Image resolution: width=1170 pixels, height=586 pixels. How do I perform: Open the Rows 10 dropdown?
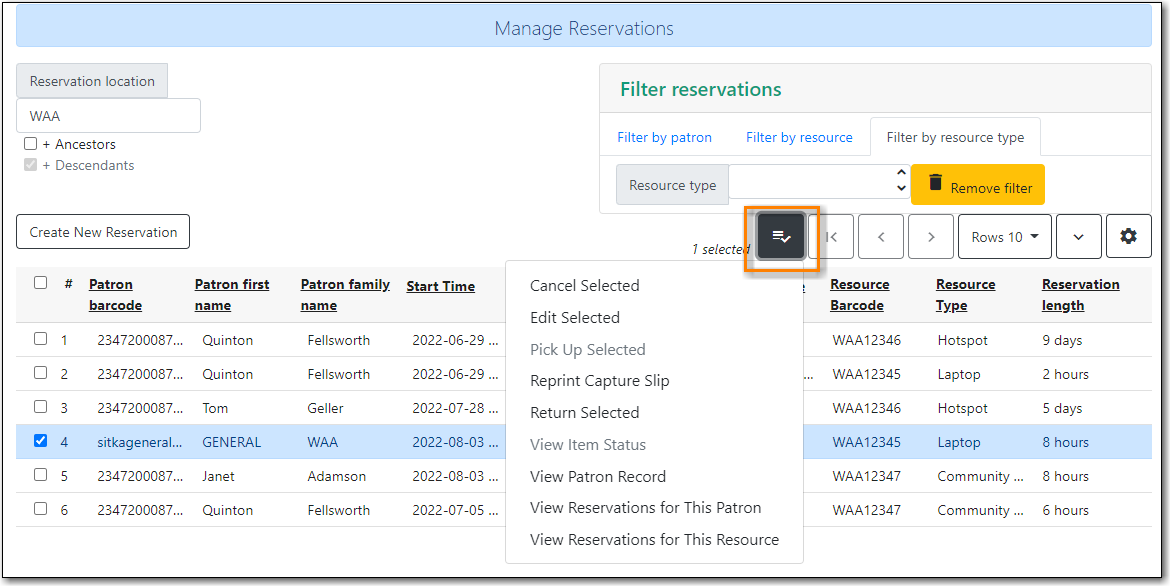click(x=1004, y=236)
